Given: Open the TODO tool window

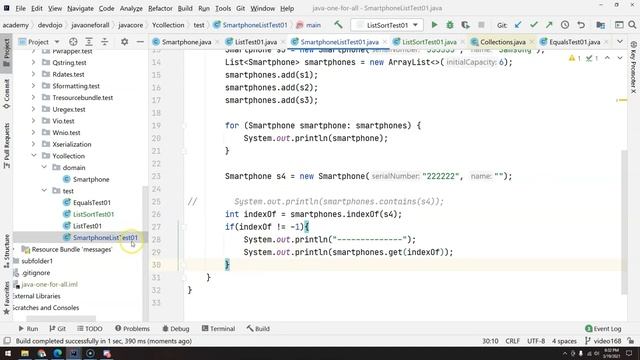Looking at the screenshot, I should click(90, 328).
